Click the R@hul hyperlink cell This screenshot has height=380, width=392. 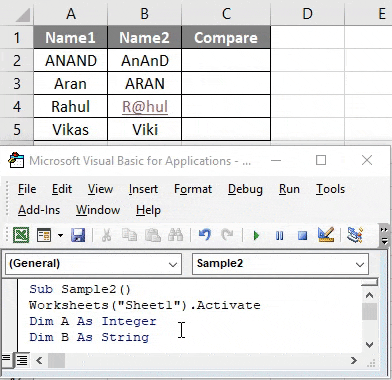145,107
